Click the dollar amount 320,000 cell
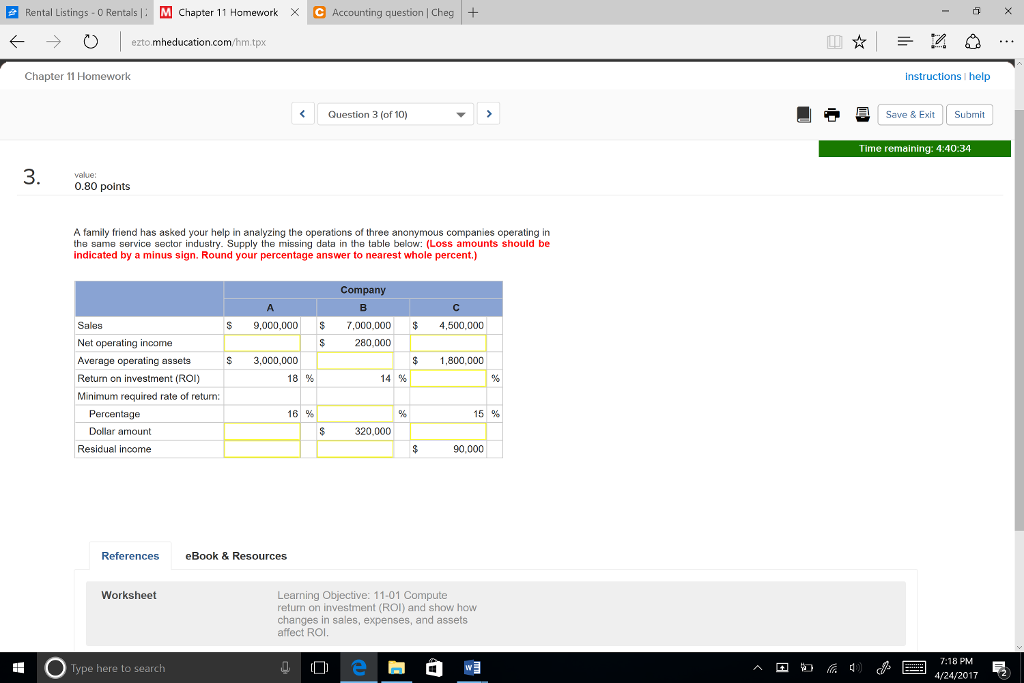 click(355, 431)
